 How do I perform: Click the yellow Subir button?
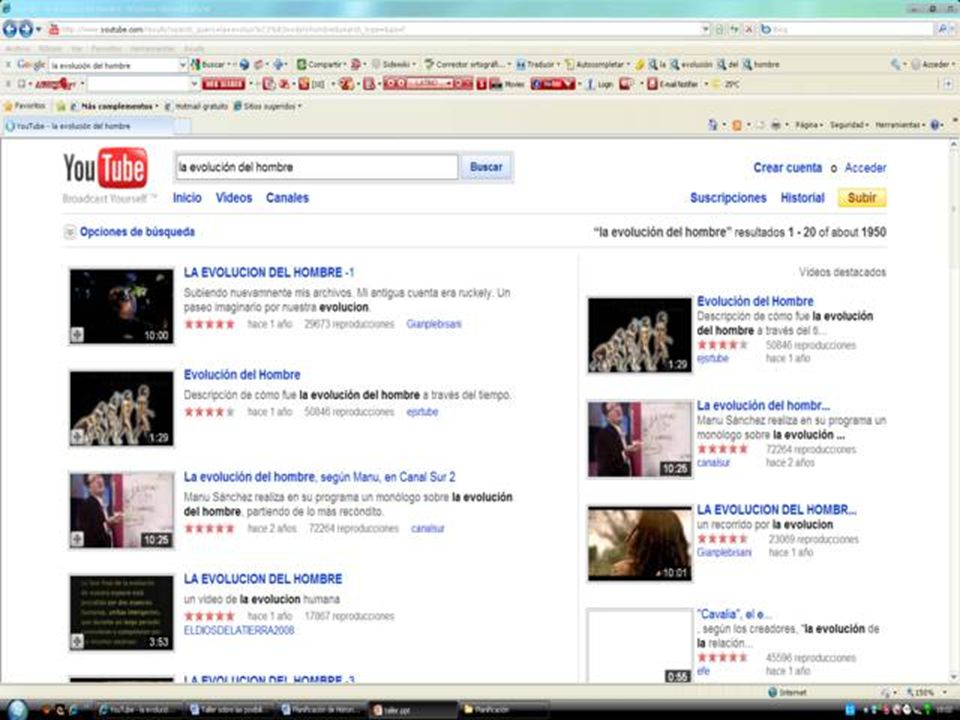click(x=862, y=198)
